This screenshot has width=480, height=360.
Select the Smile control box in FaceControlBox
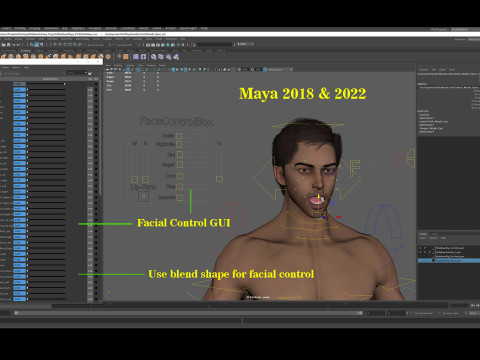(179, 136)
